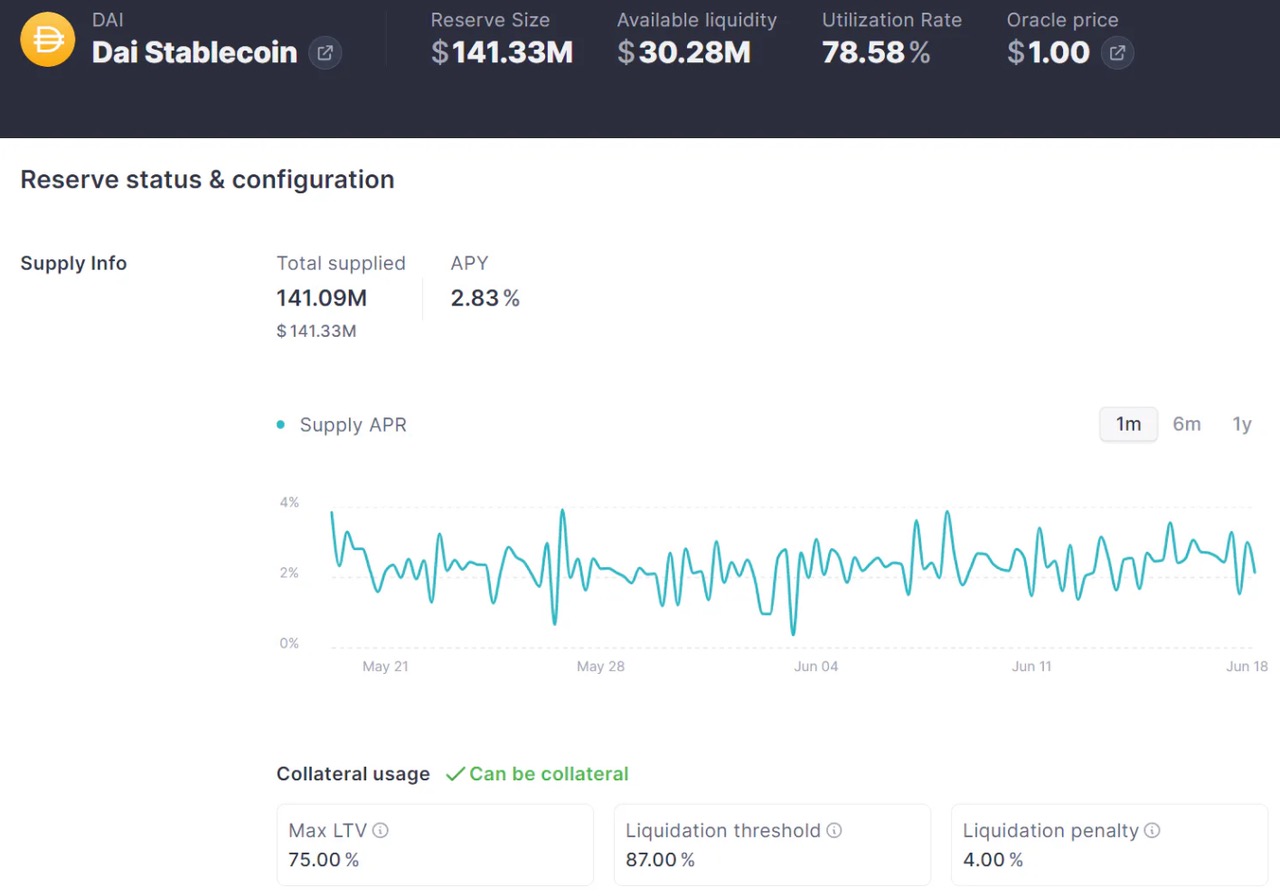Click the DAI token logo icon
The width and height of the screenshot is (1280, 896).
48,40
